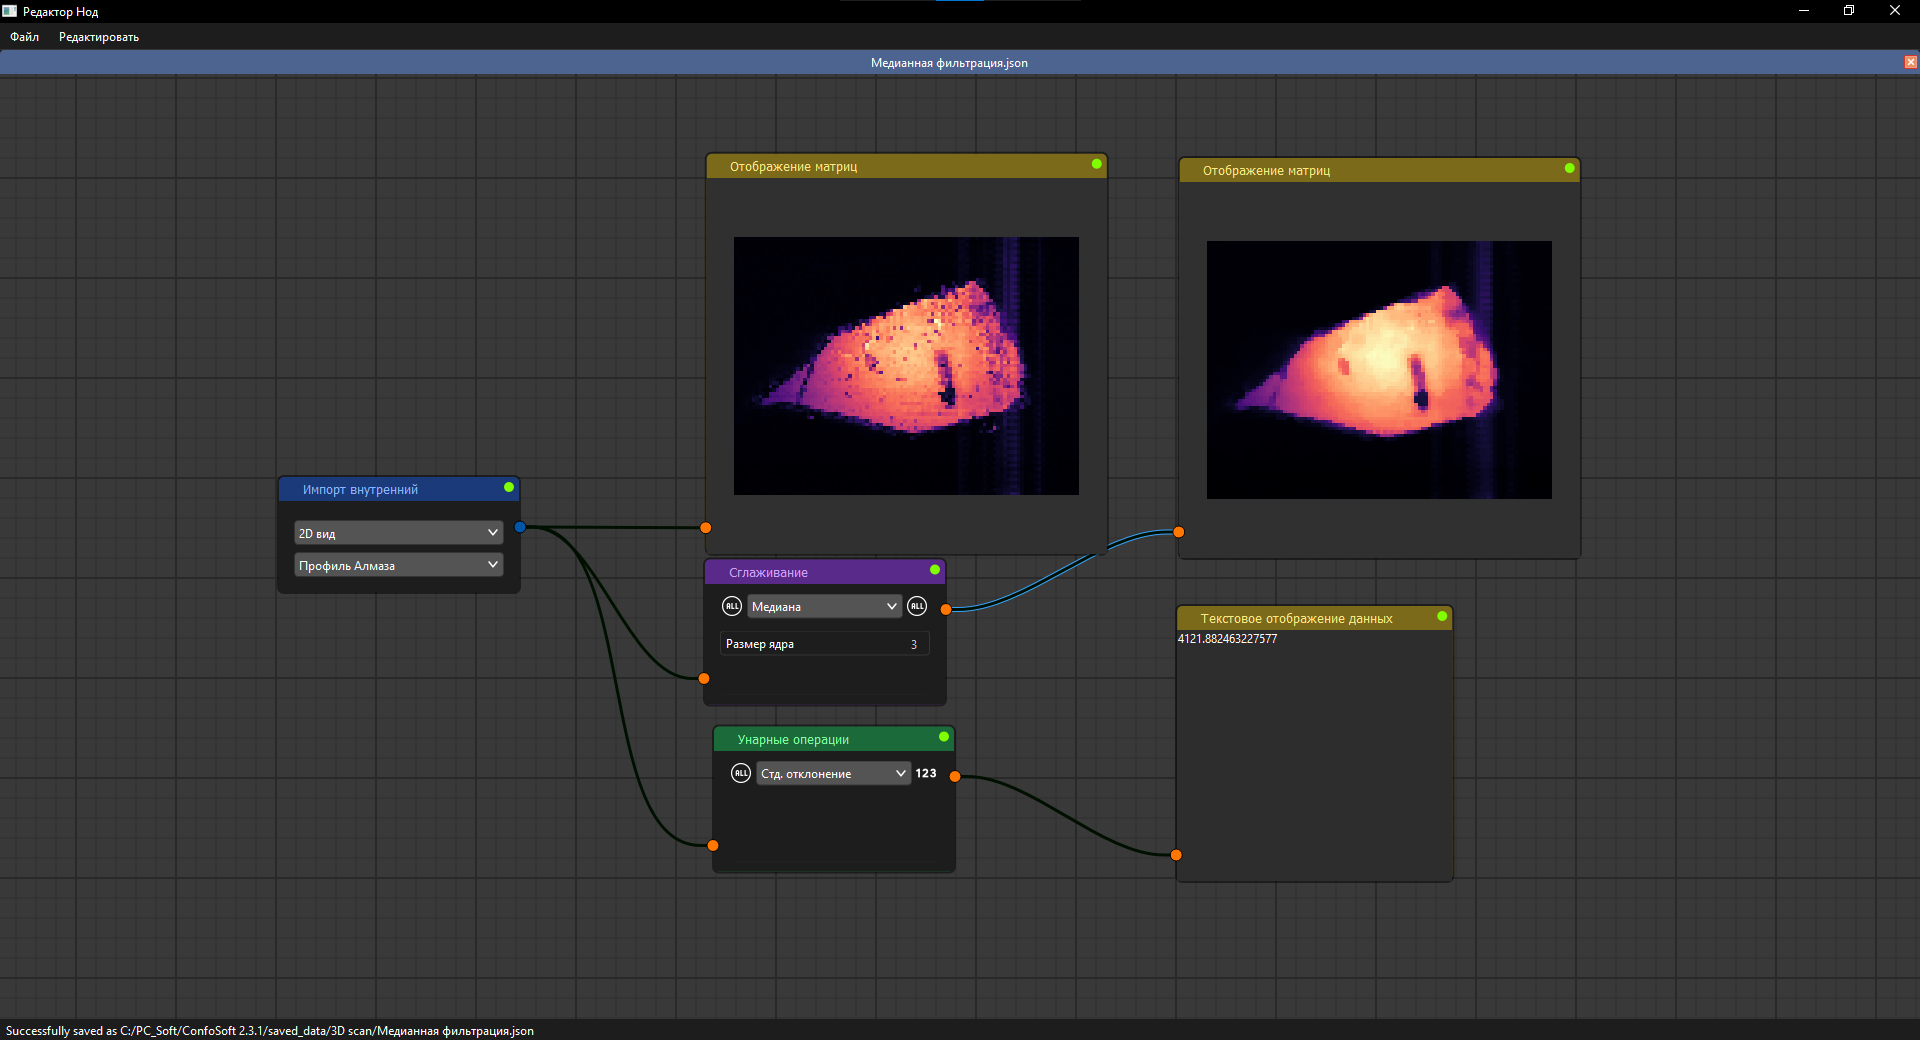Open the Стд. отклонение operation dropdown
The height and width of the screenshot is (1040, 1920).
[x=834, y=773]
